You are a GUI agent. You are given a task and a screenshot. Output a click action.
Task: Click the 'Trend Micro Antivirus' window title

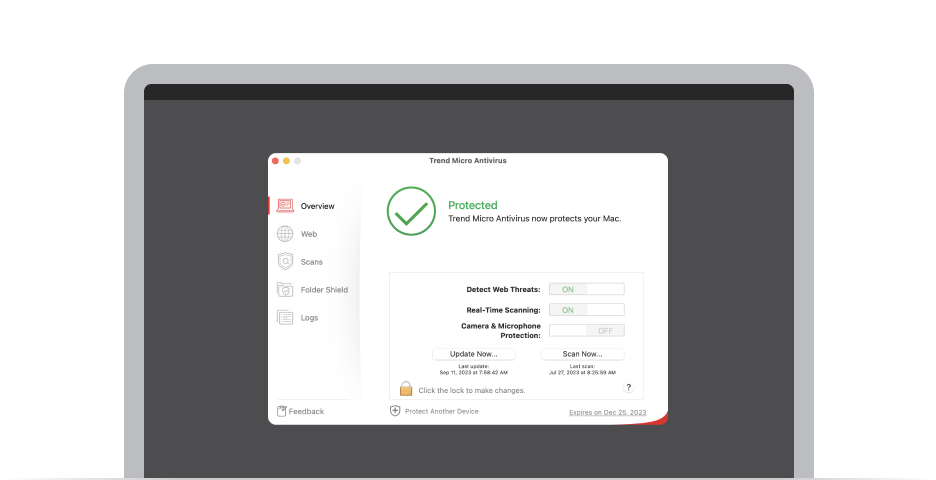tap(467, 161)
